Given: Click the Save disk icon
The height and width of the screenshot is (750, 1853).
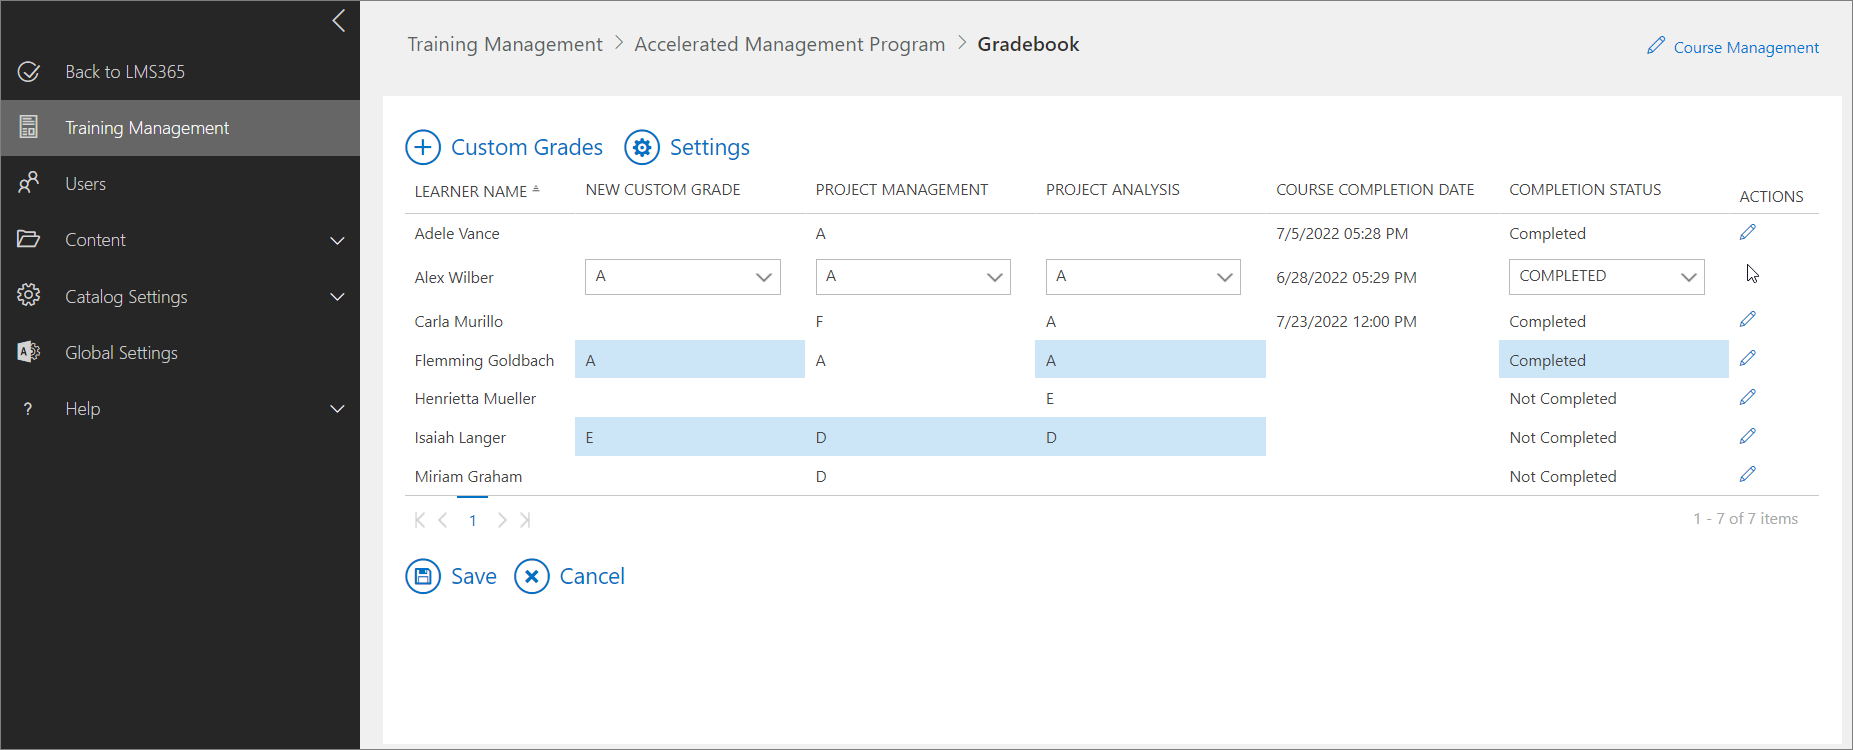Looking at the screenshot, I should [x=423, y=576].
